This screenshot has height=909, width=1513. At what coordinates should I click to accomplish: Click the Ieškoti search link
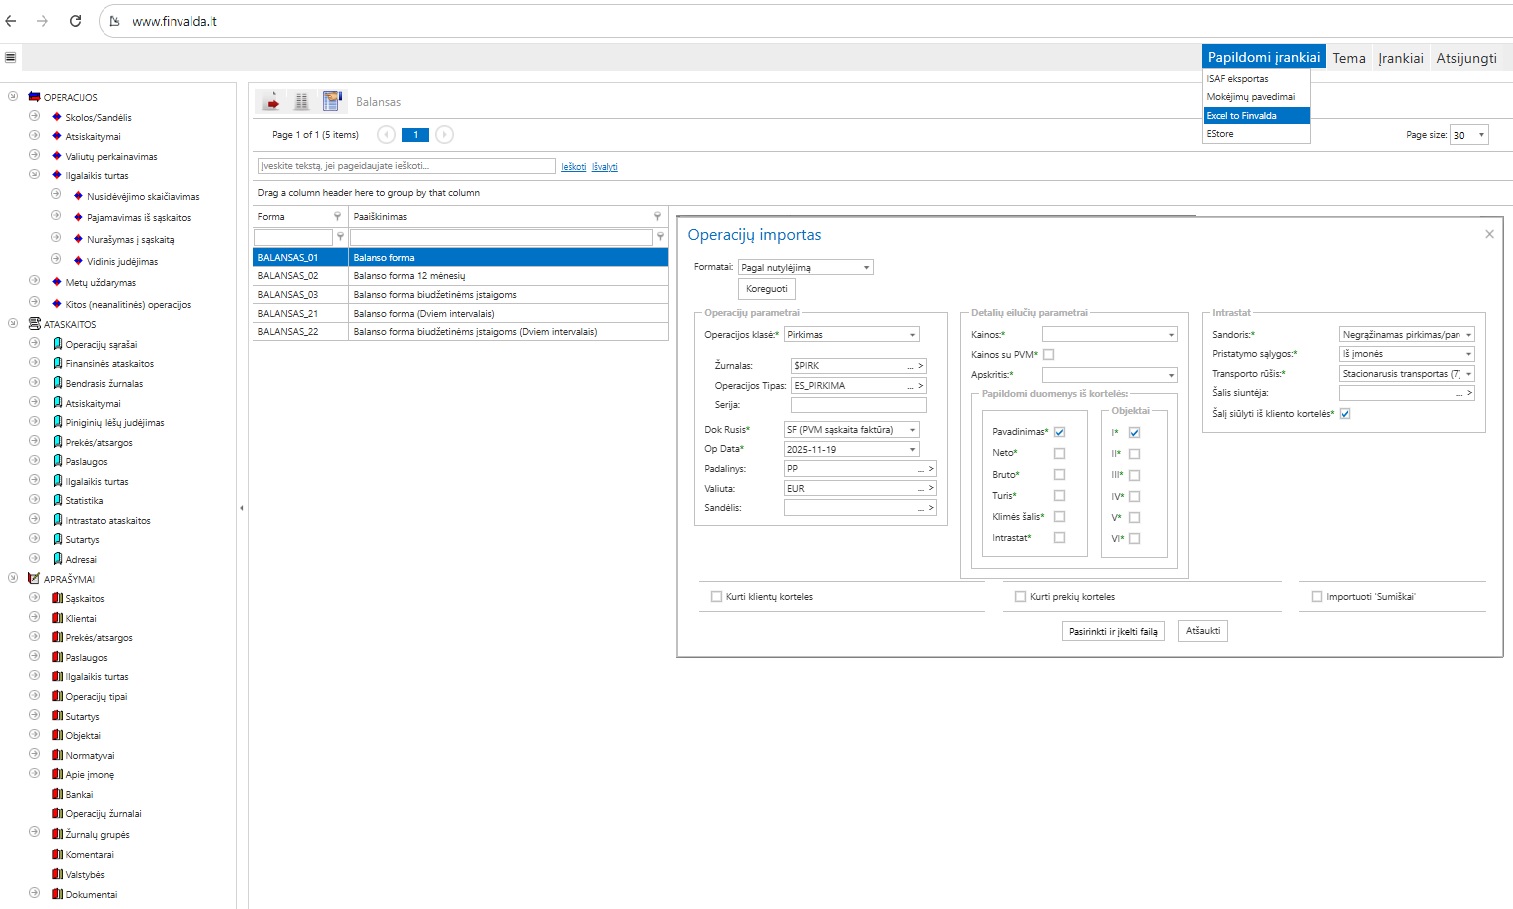[573, 167]
